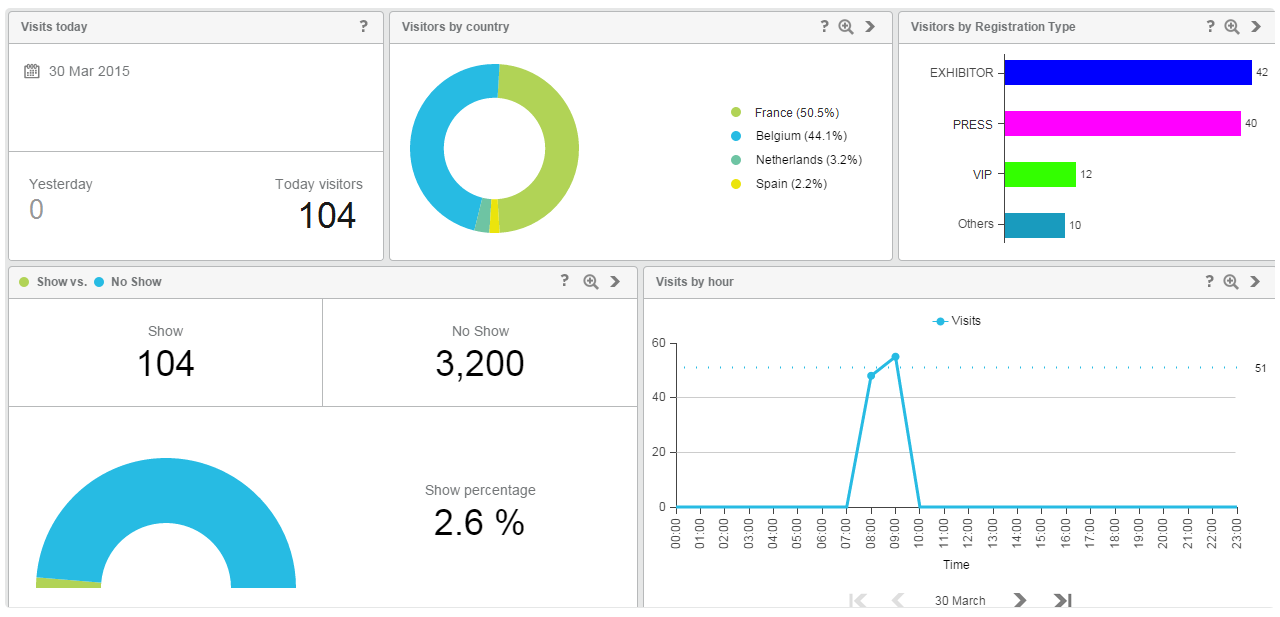Viewport: 1280px width, 617px height.
Task: Magnify the Show vs. No Show panel
Action: (x=591, y=282)
